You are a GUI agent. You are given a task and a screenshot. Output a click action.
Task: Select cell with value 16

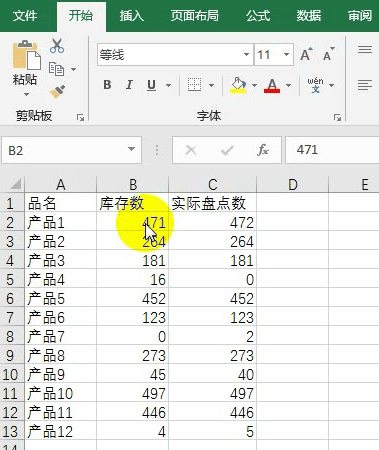(x=133, y=280)
